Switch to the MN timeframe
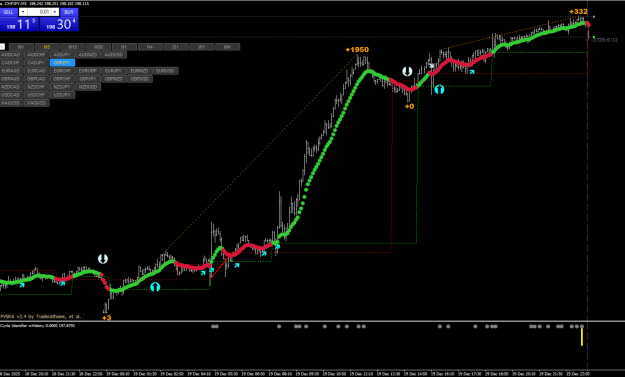Image resolution: width=625 pixels, height=377 pixels. [227, 47]
